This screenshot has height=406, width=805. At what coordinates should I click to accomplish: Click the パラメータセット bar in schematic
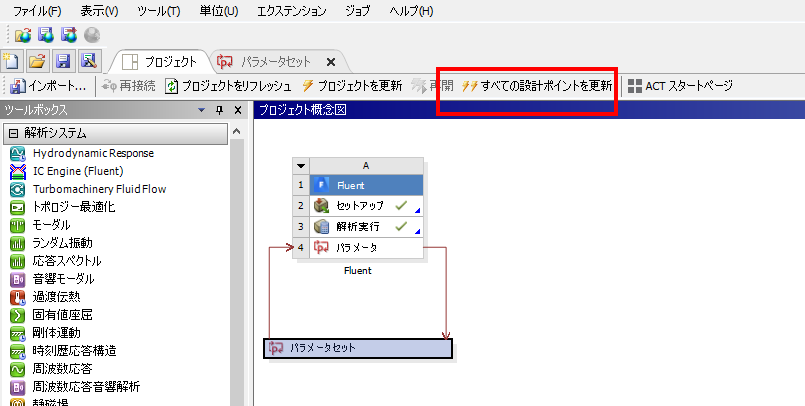(x=358, y=349)
